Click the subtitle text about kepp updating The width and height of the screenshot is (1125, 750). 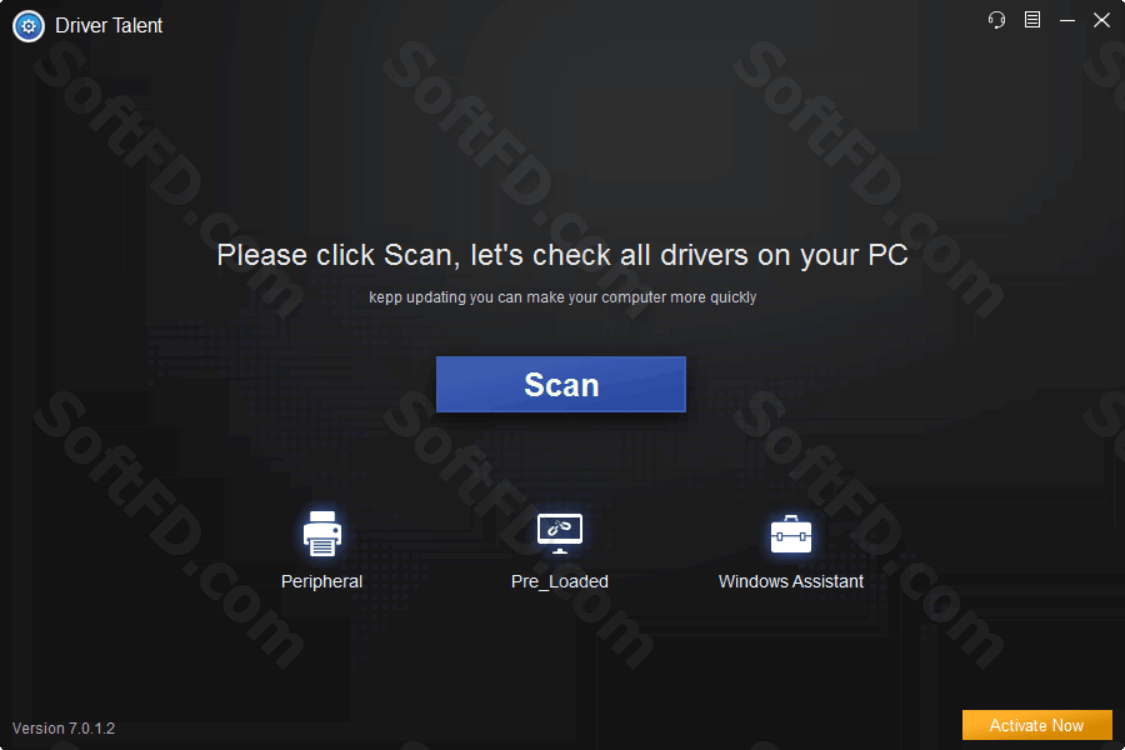[x=562, y=297]
